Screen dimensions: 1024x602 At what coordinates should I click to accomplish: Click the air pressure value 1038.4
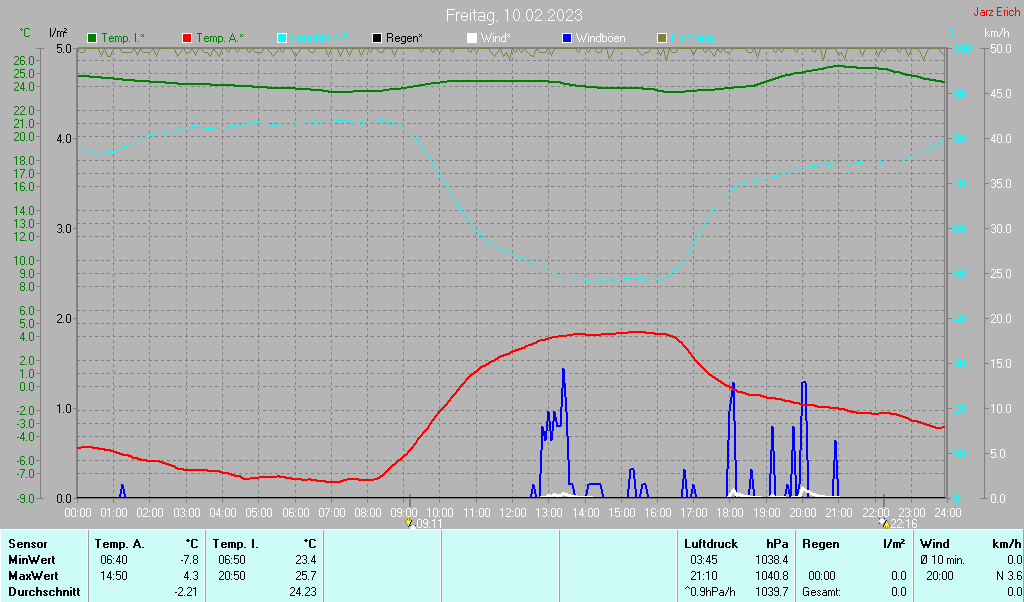pyautogui.click(x=772, y=560)
